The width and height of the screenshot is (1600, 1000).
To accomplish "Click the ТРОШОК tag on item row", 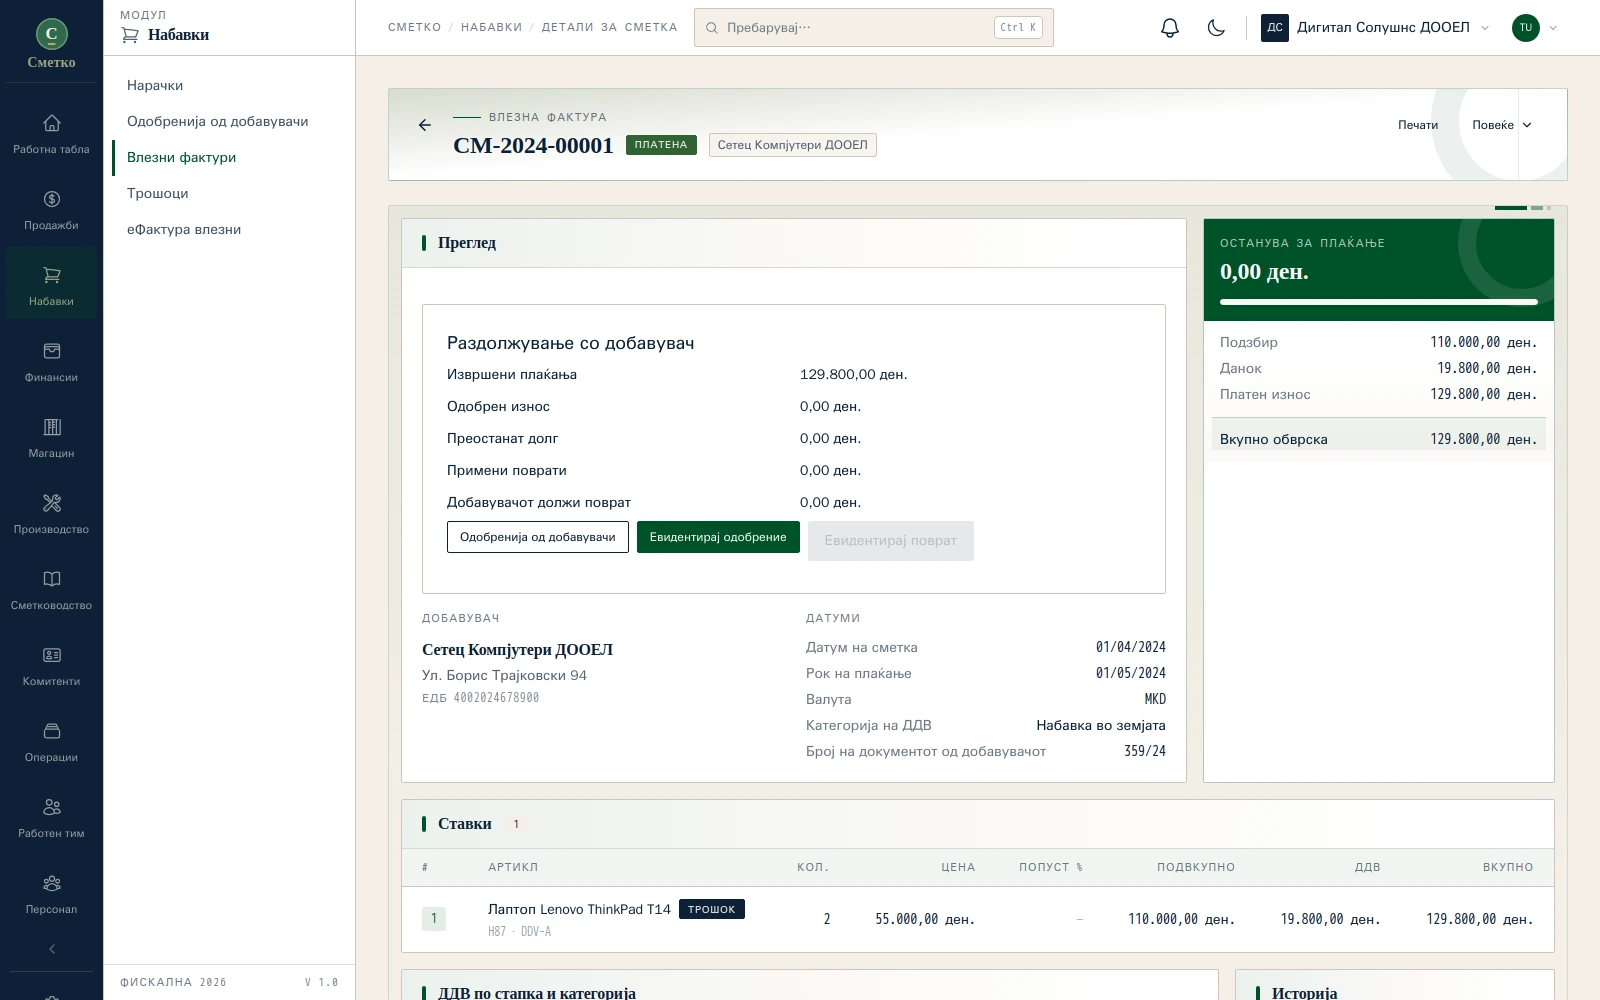I will pyautogui.click(x=712, y=909).
